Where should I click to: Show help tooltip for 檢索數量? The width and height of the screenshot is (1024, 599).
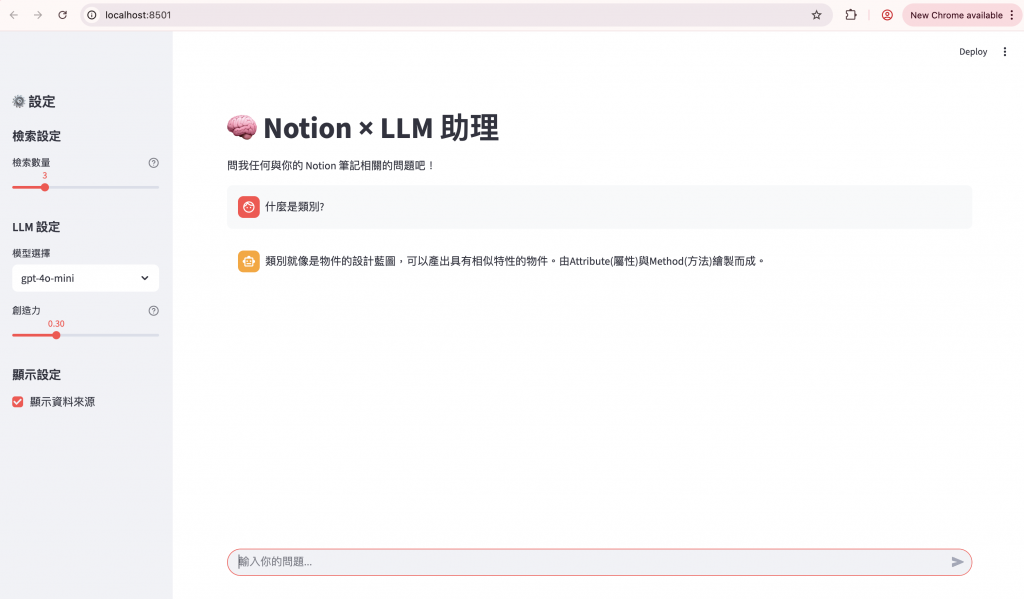point(153,163)
